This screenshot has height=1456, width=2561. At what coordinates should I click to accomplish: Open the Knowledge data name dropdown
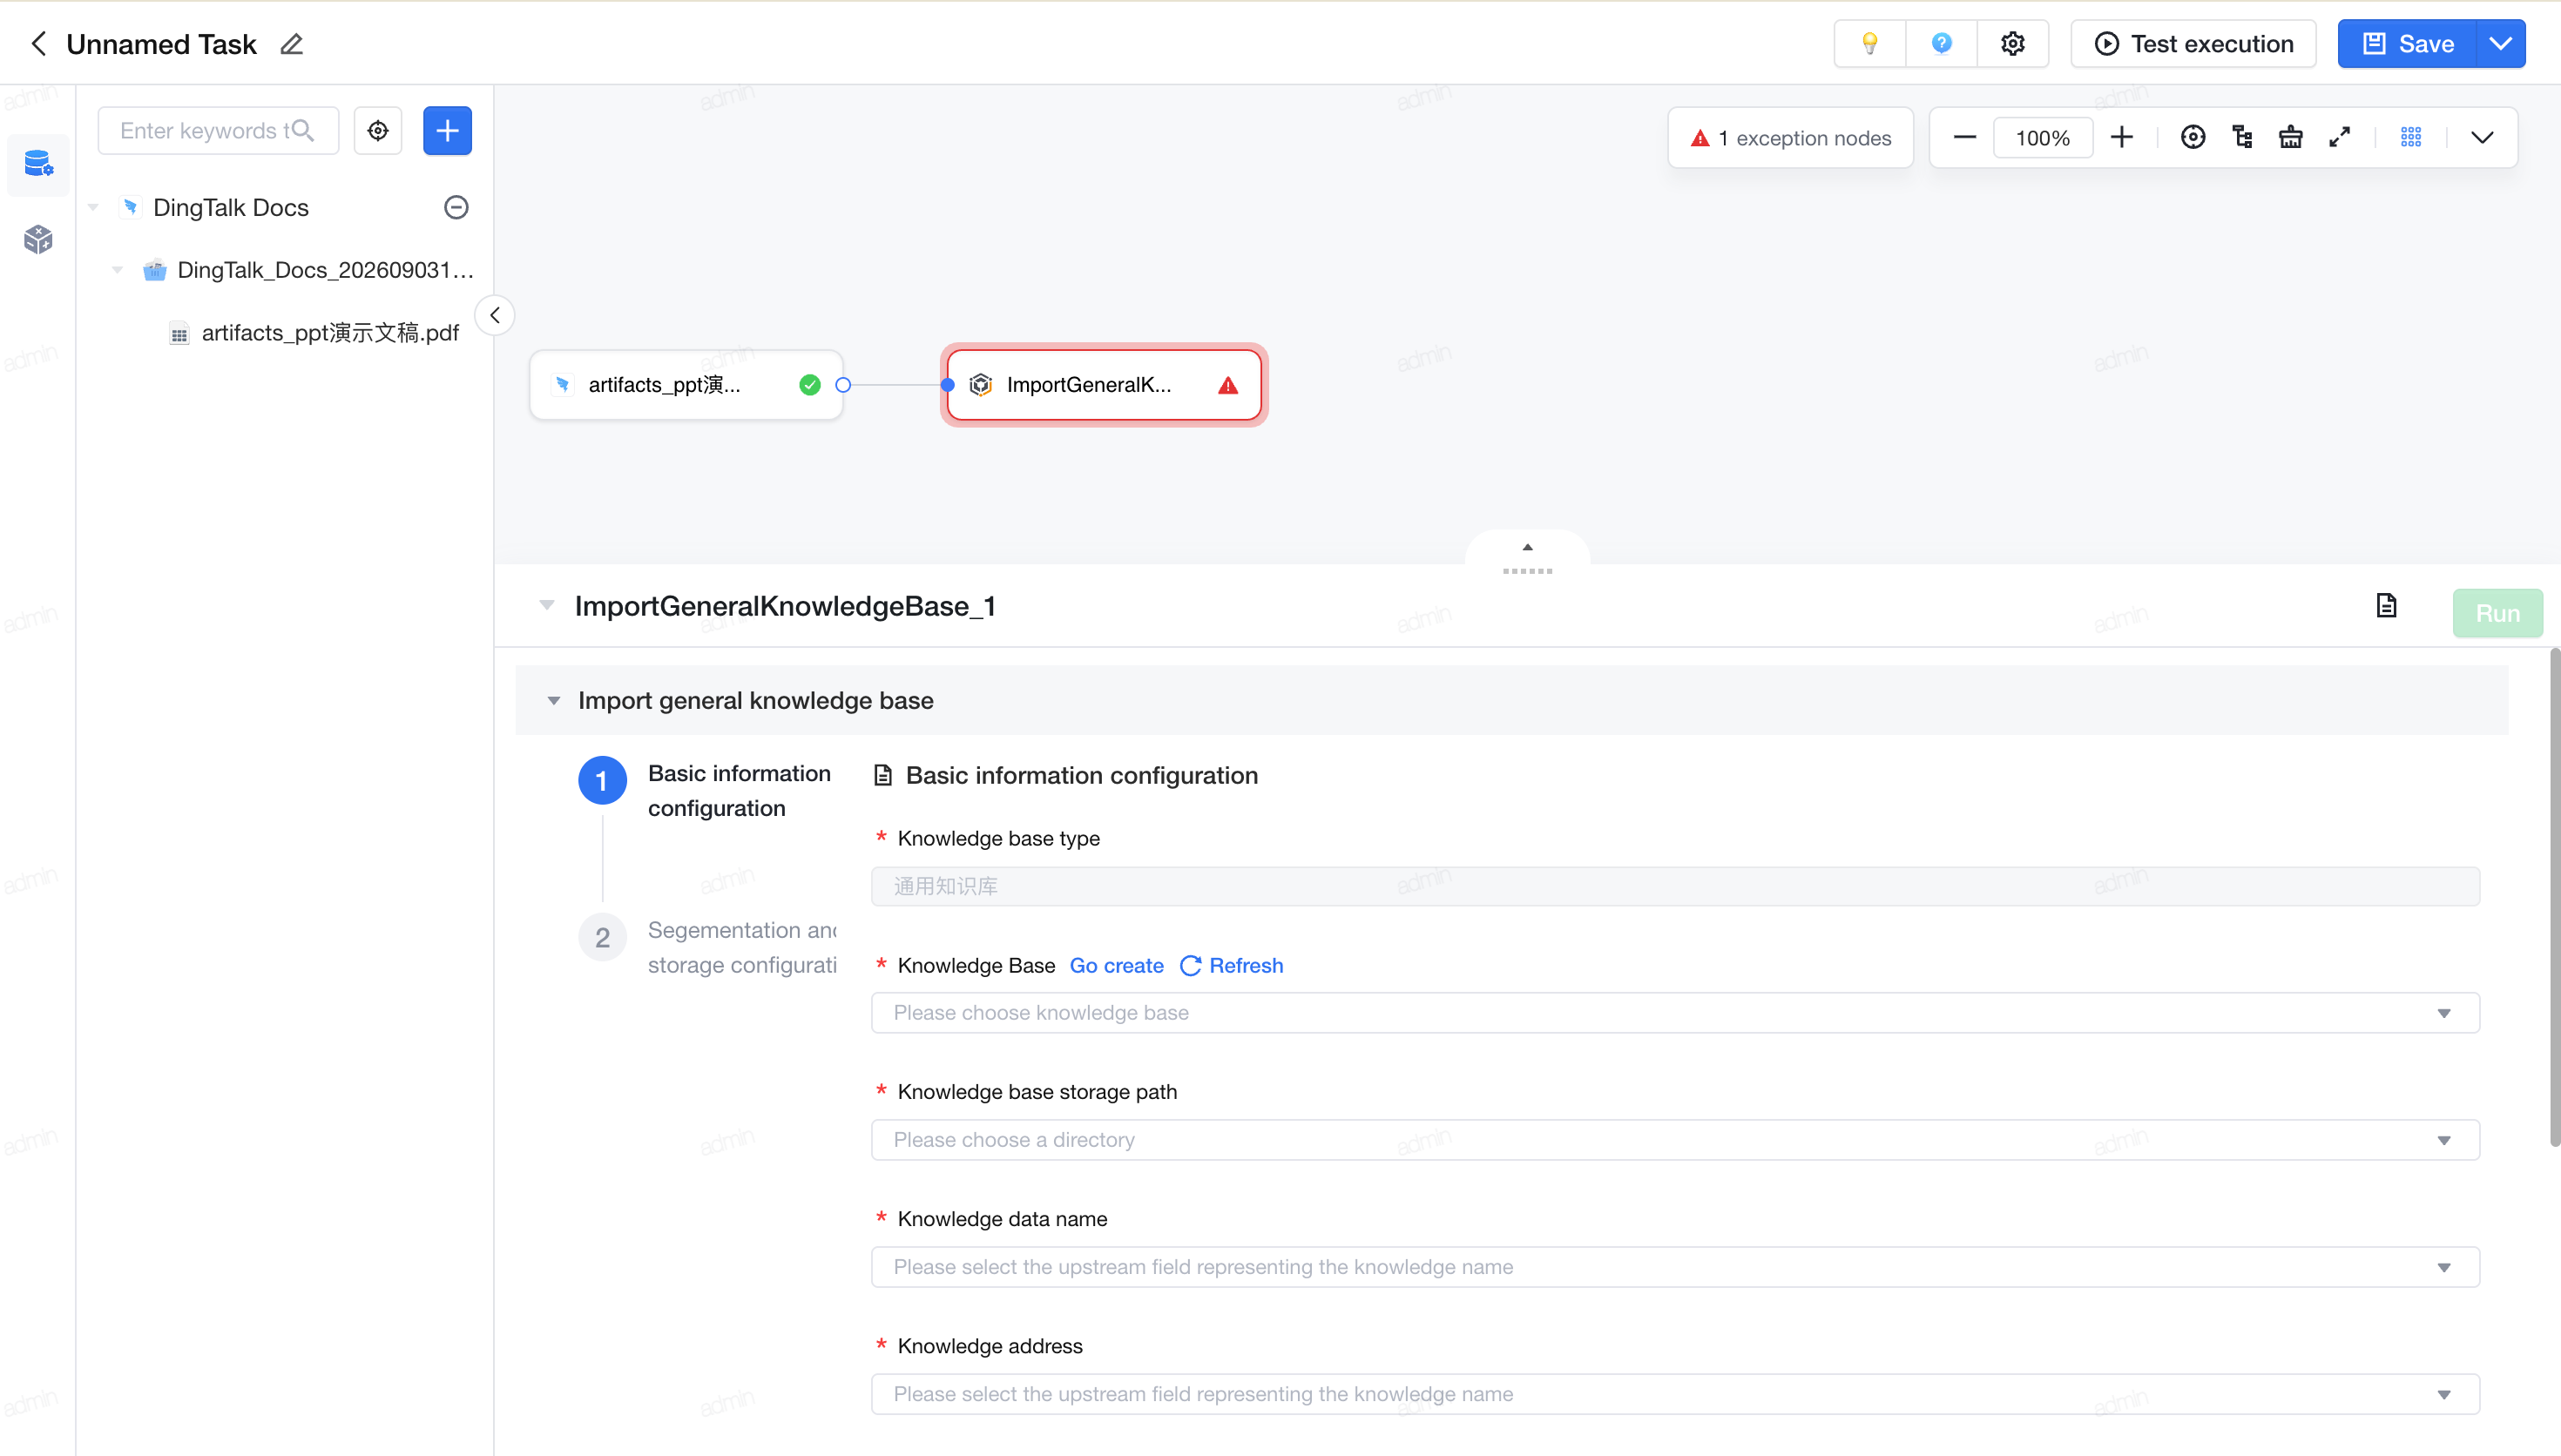pyautogui.click(x=1675, y=1267)
